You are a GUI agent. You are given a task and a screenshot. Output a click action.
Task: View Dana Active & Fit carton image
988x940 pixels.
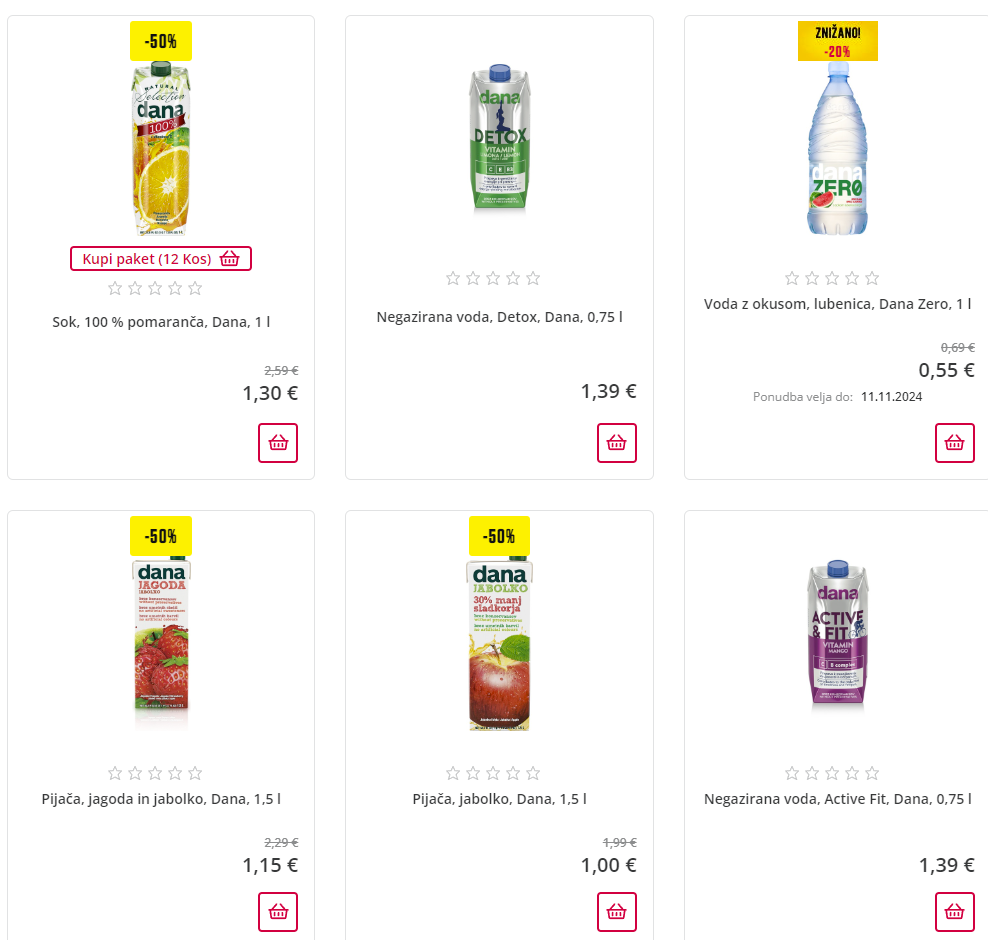coord(838,635)
